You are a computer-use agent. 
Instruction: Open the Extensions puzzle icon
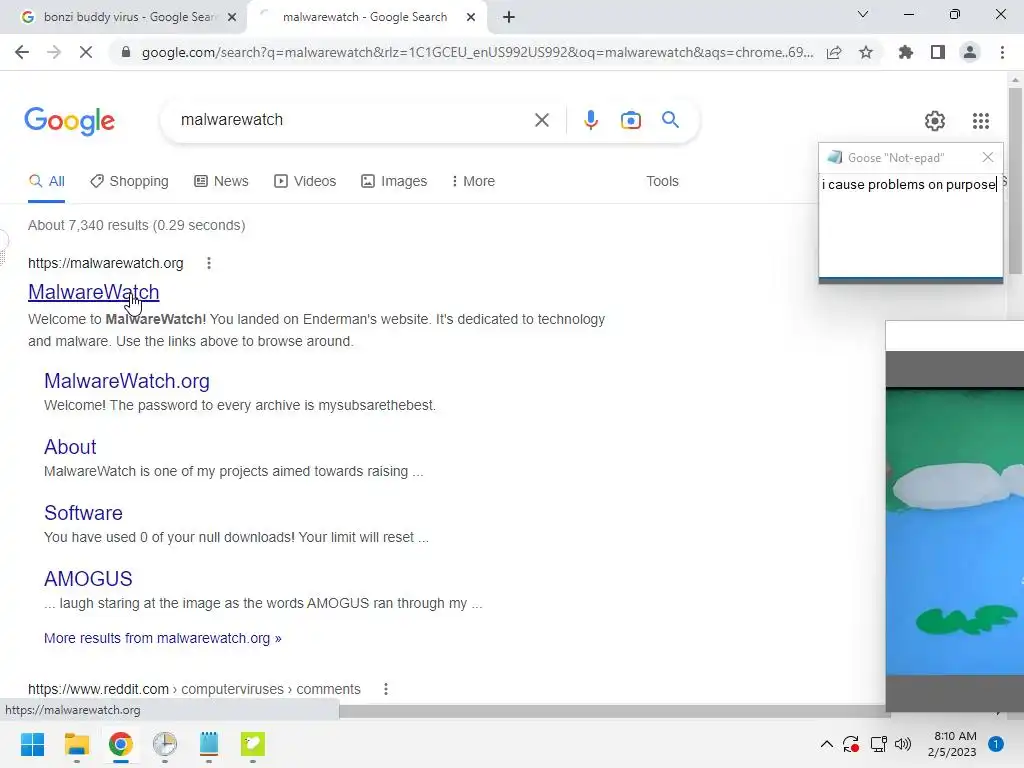pos(906,52)
